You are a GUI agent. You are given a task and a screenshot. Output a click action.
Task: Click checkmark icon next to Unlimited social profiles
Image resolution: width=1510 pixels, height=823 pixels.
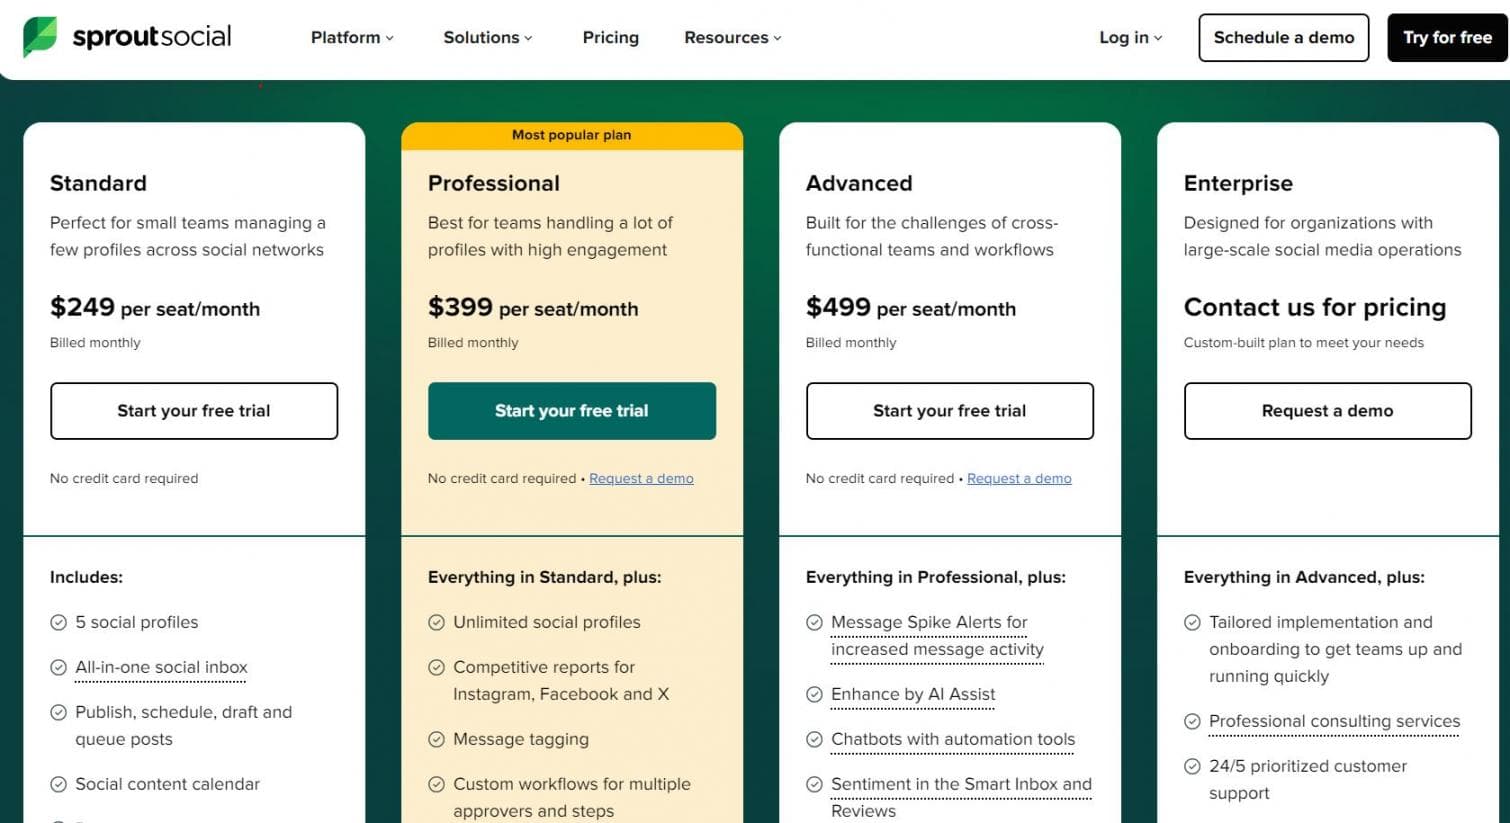[x=437, y=623]
